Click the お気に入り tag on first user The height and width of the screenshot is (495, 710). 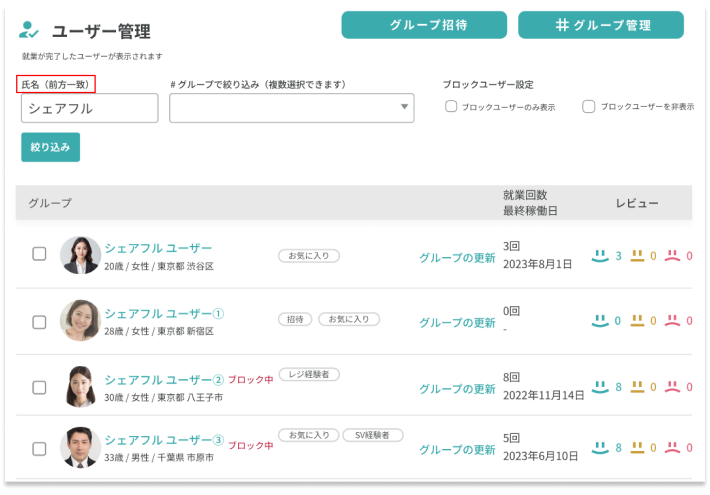(x=308, y=256)
